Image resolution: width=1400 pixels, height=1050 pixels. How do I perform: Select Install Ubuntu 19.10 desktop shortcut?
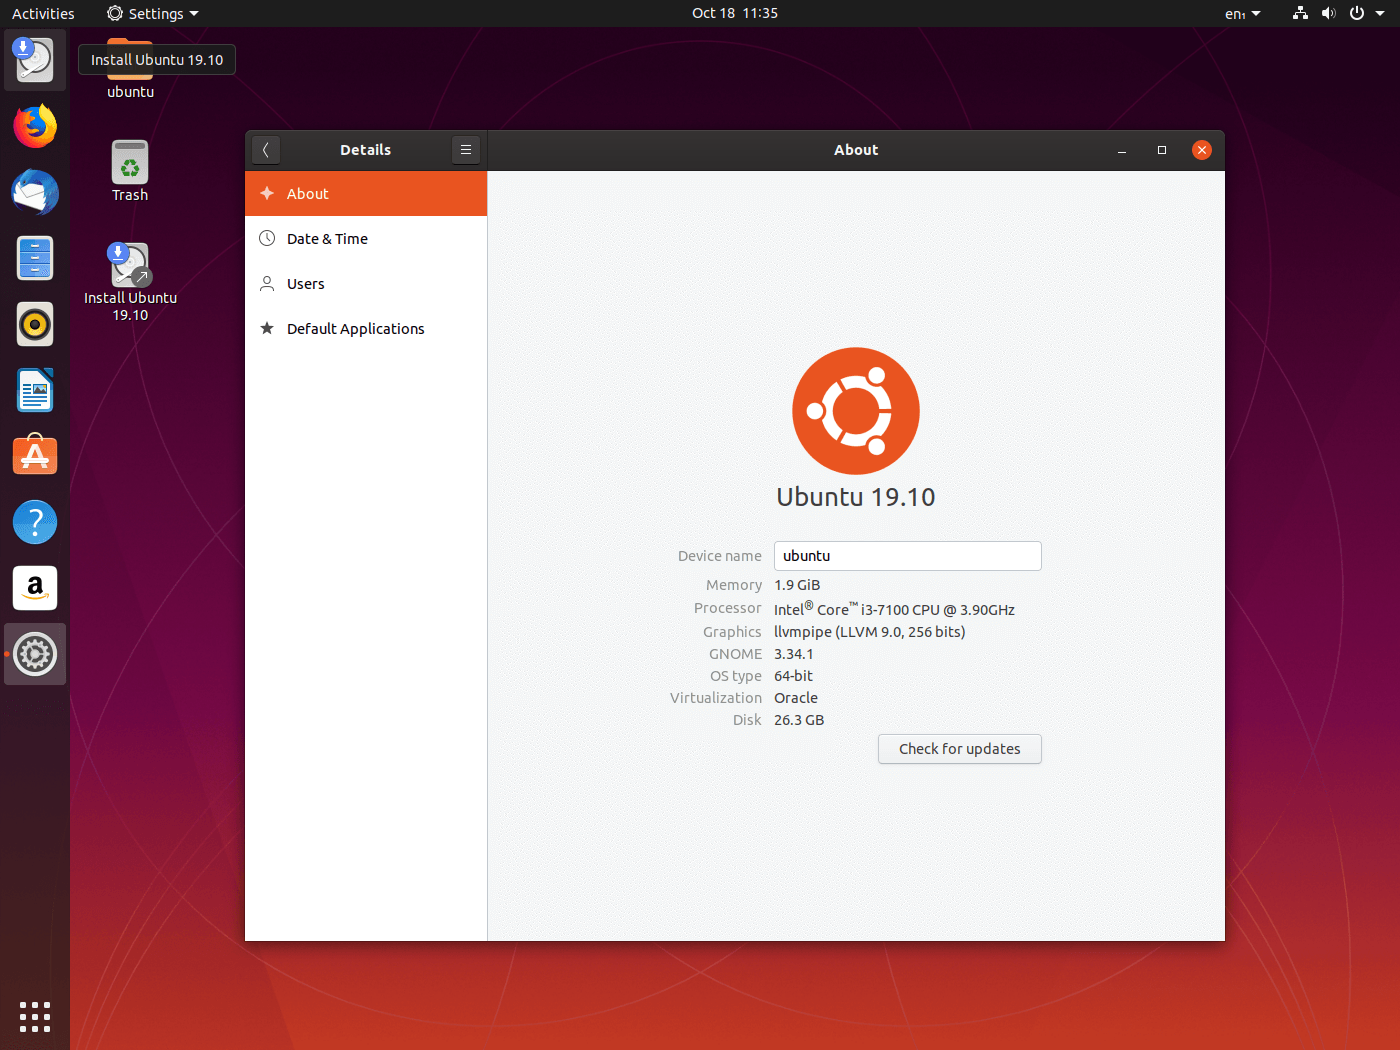click(130, 282)
